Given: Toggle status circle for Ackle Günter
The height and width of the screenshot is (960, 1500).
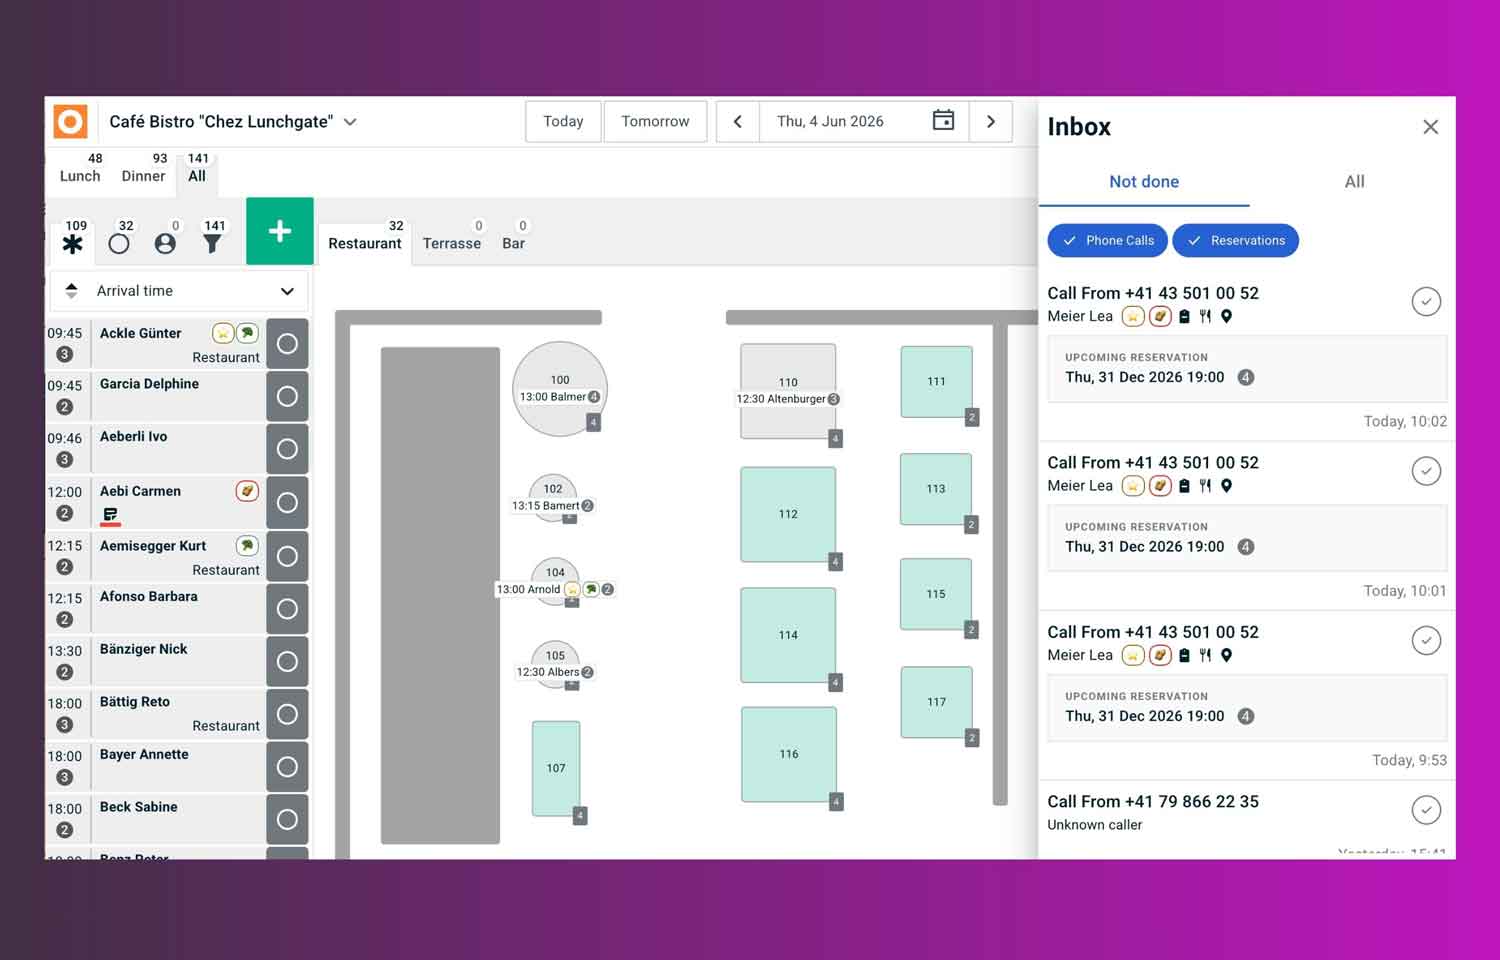Looking at the screenshot, I should click(x=287, y=344).
